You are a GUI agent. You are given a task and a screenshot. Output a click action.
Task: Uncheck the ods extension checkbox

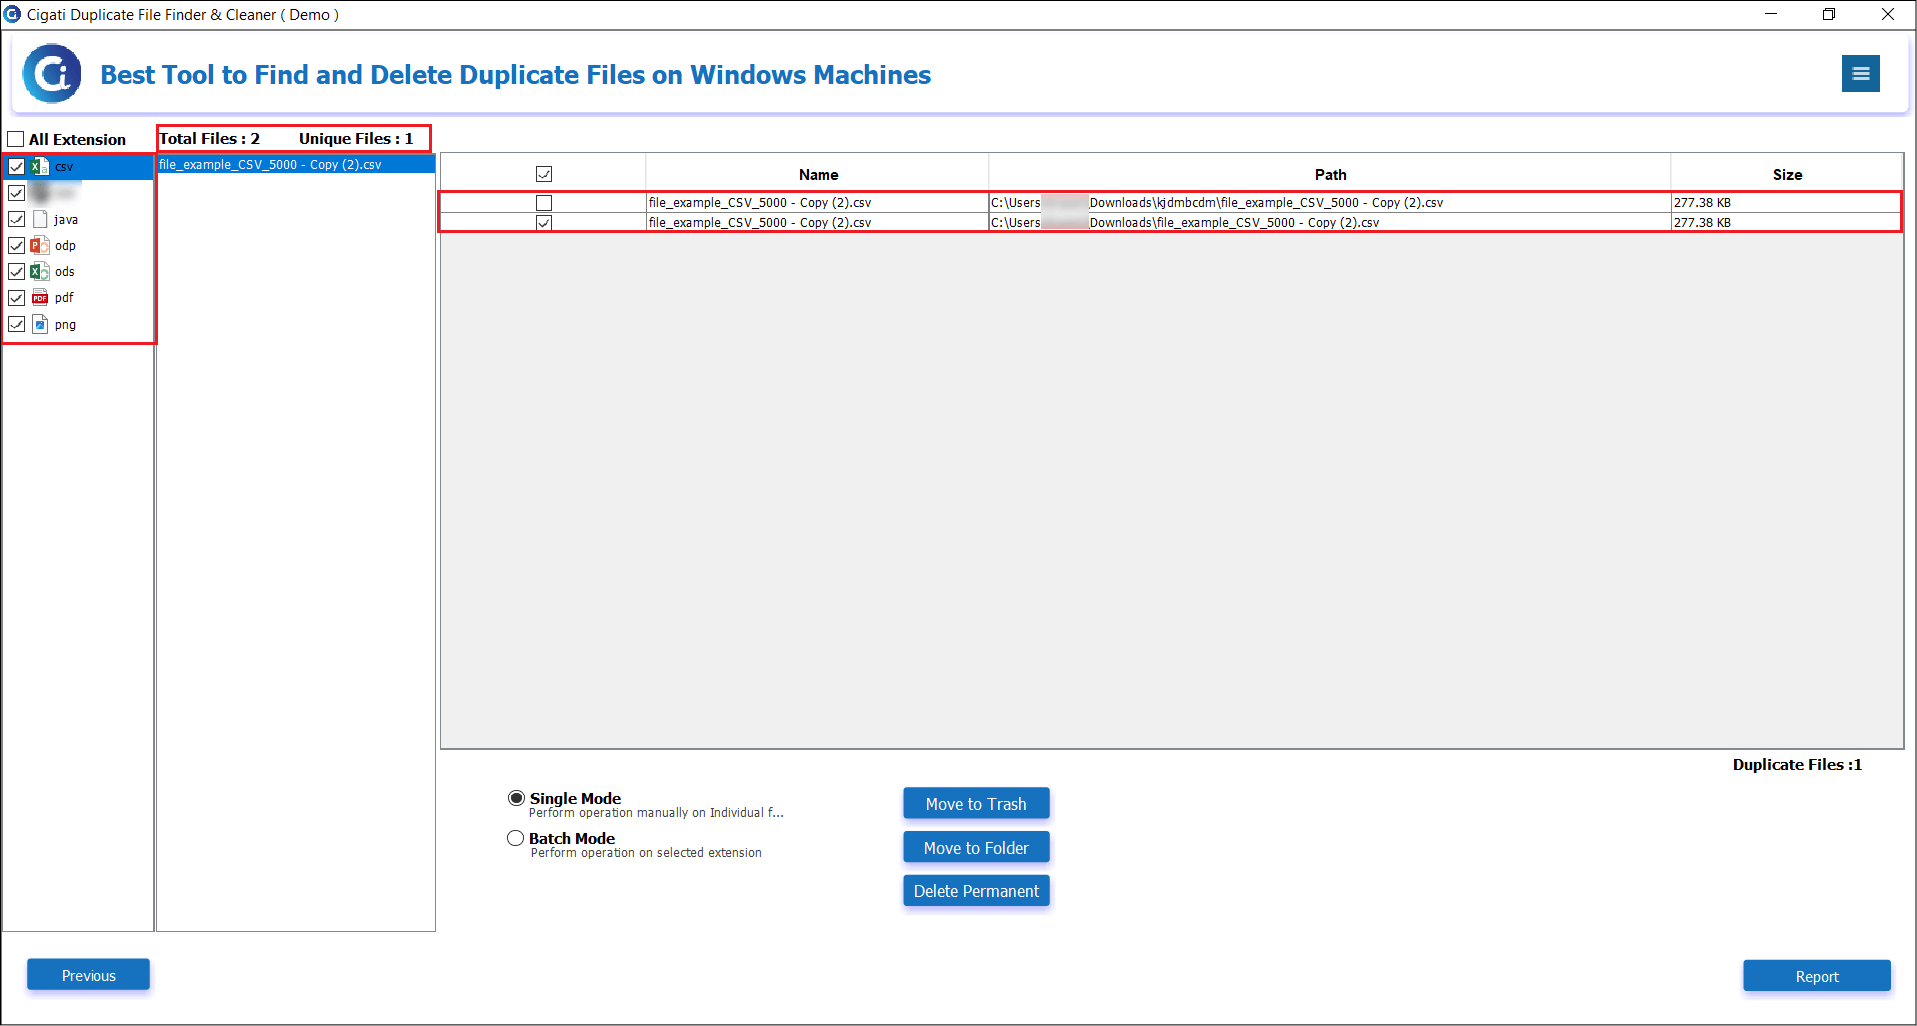(x=16, y=271)
